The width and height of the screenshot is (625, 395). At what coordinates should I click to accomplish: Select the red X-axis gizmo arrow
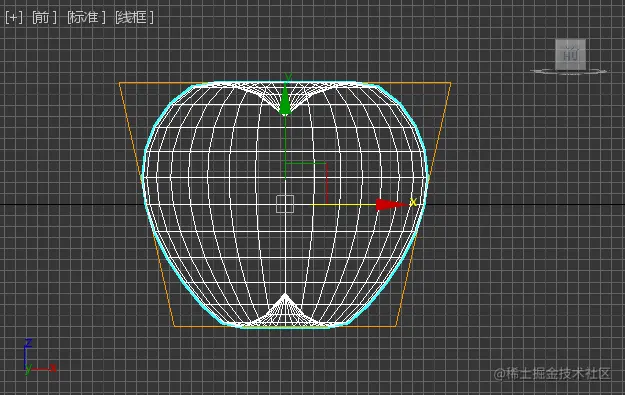(392, 204)
